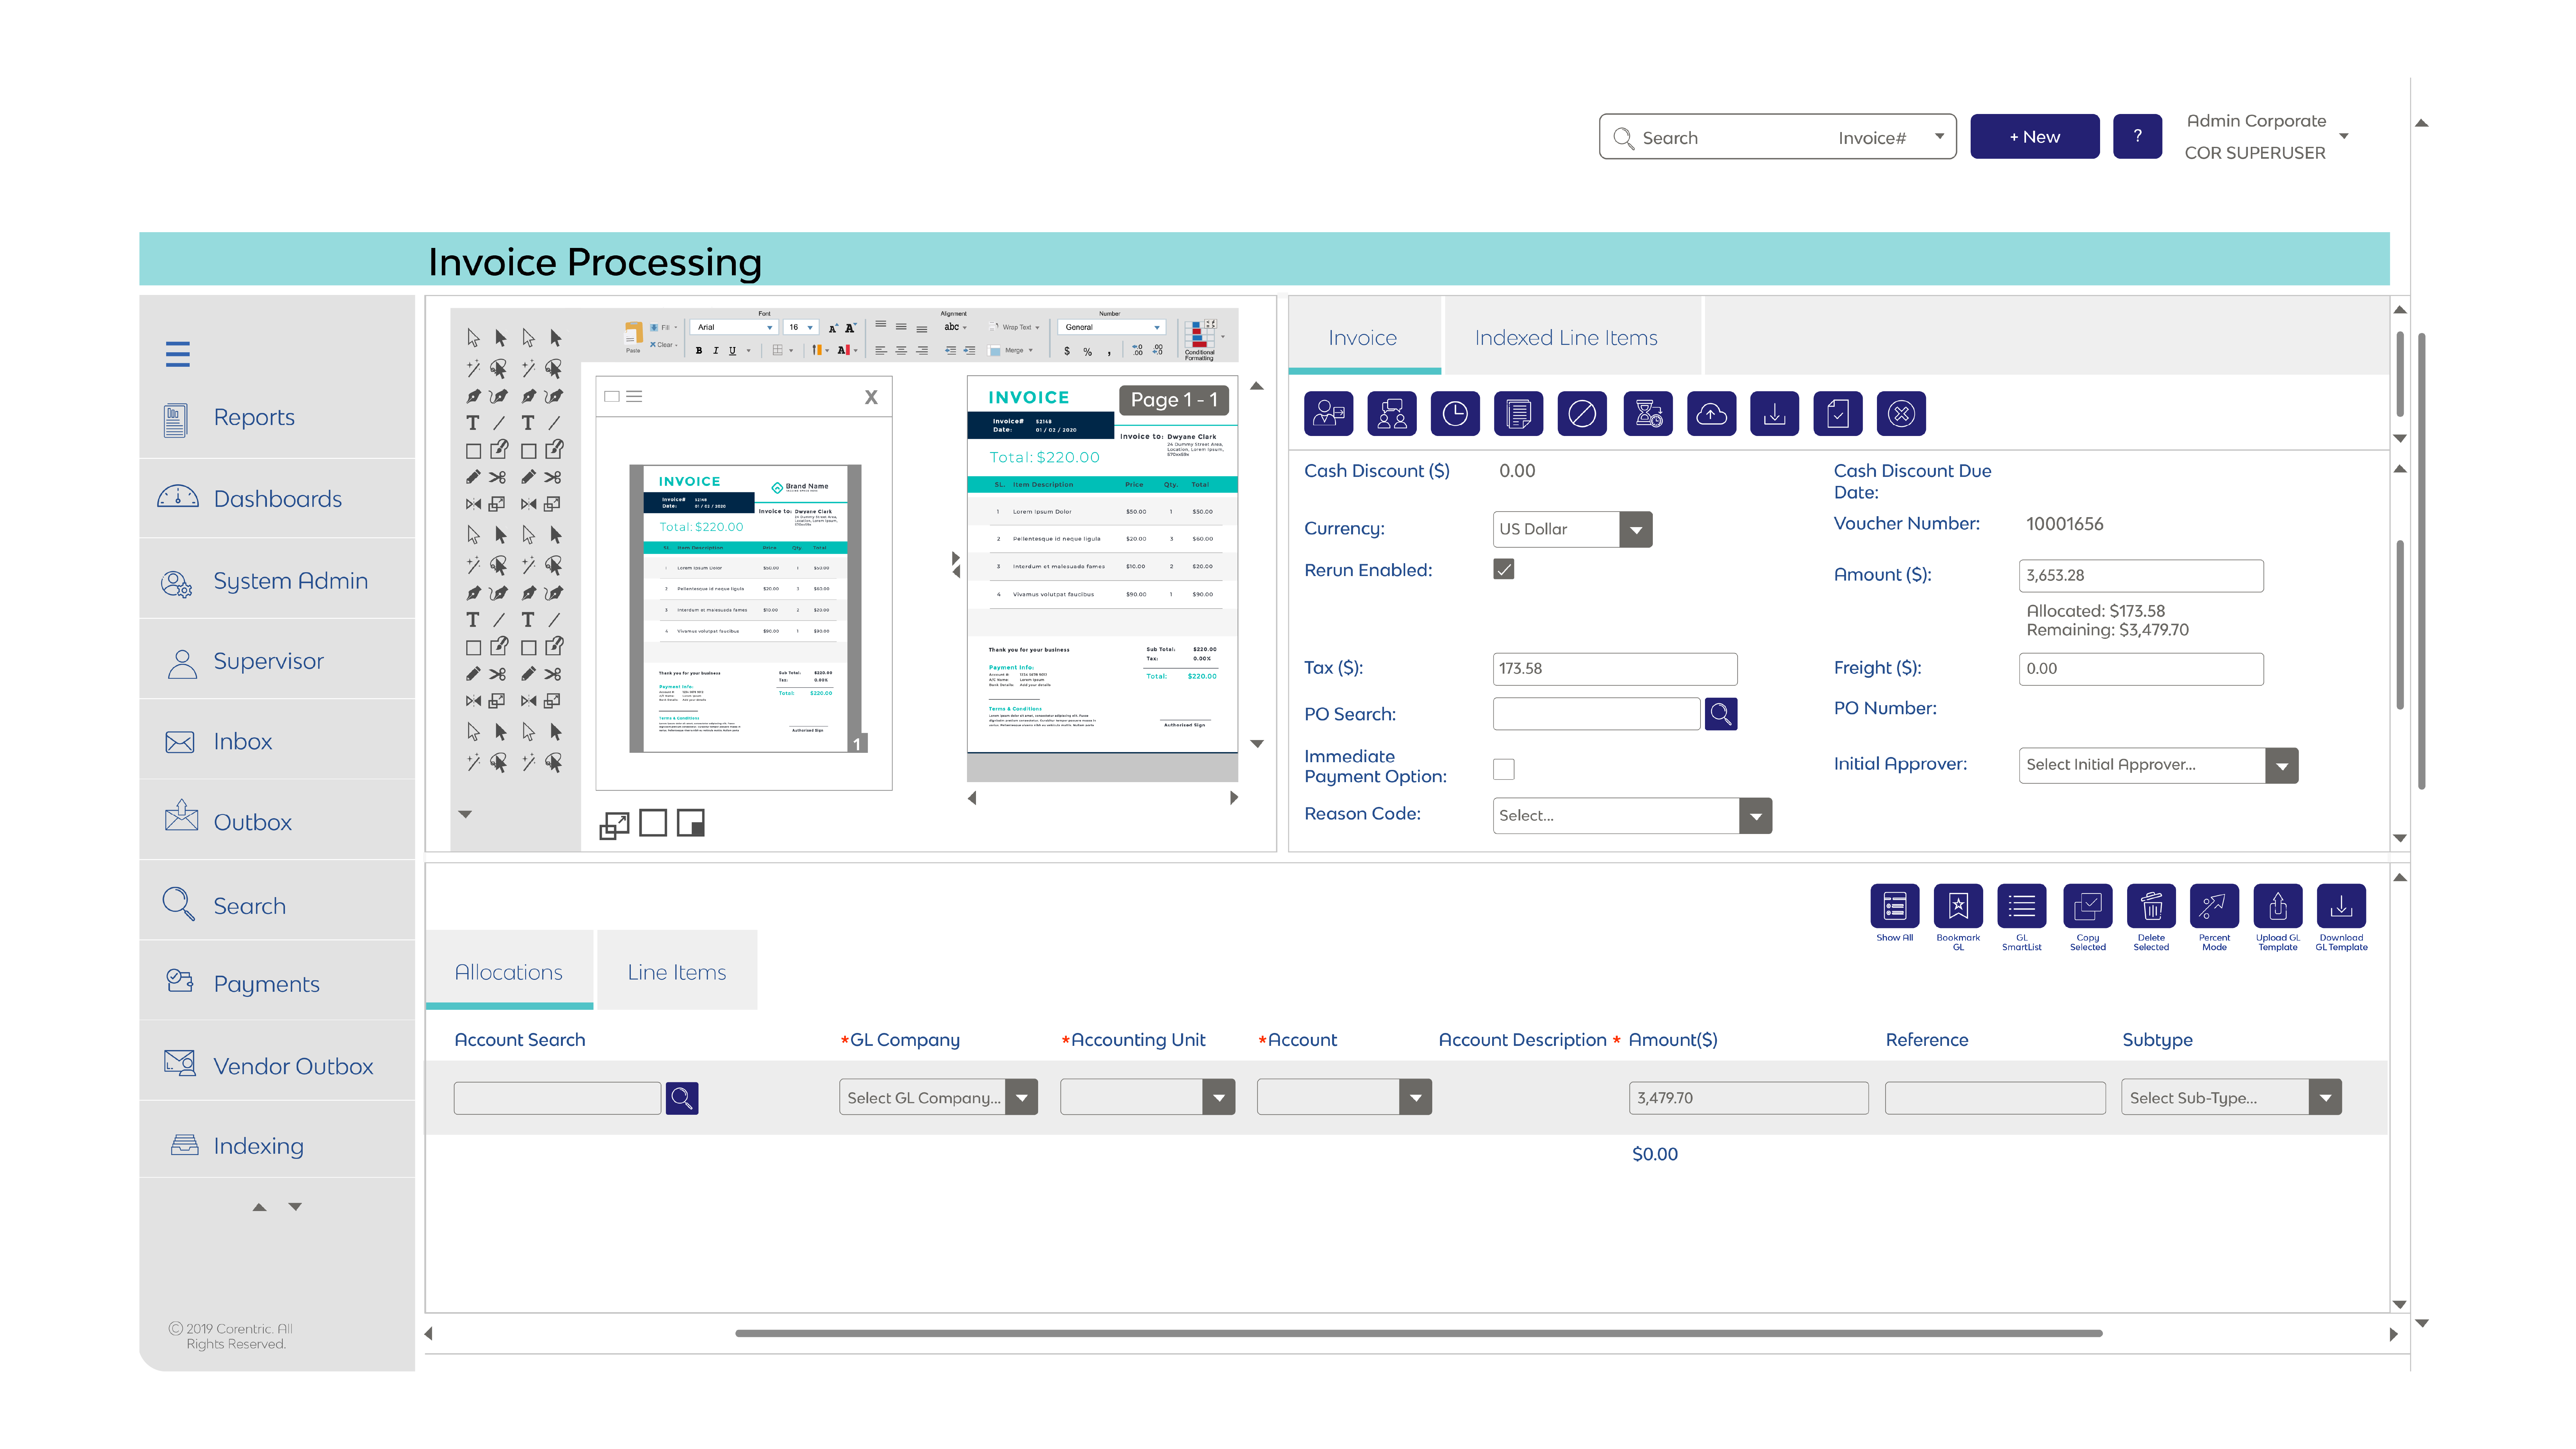Viewport: 2576px width, 1449px height.
Task: Open the hamburger menu in sidebar
Action: 178,354
